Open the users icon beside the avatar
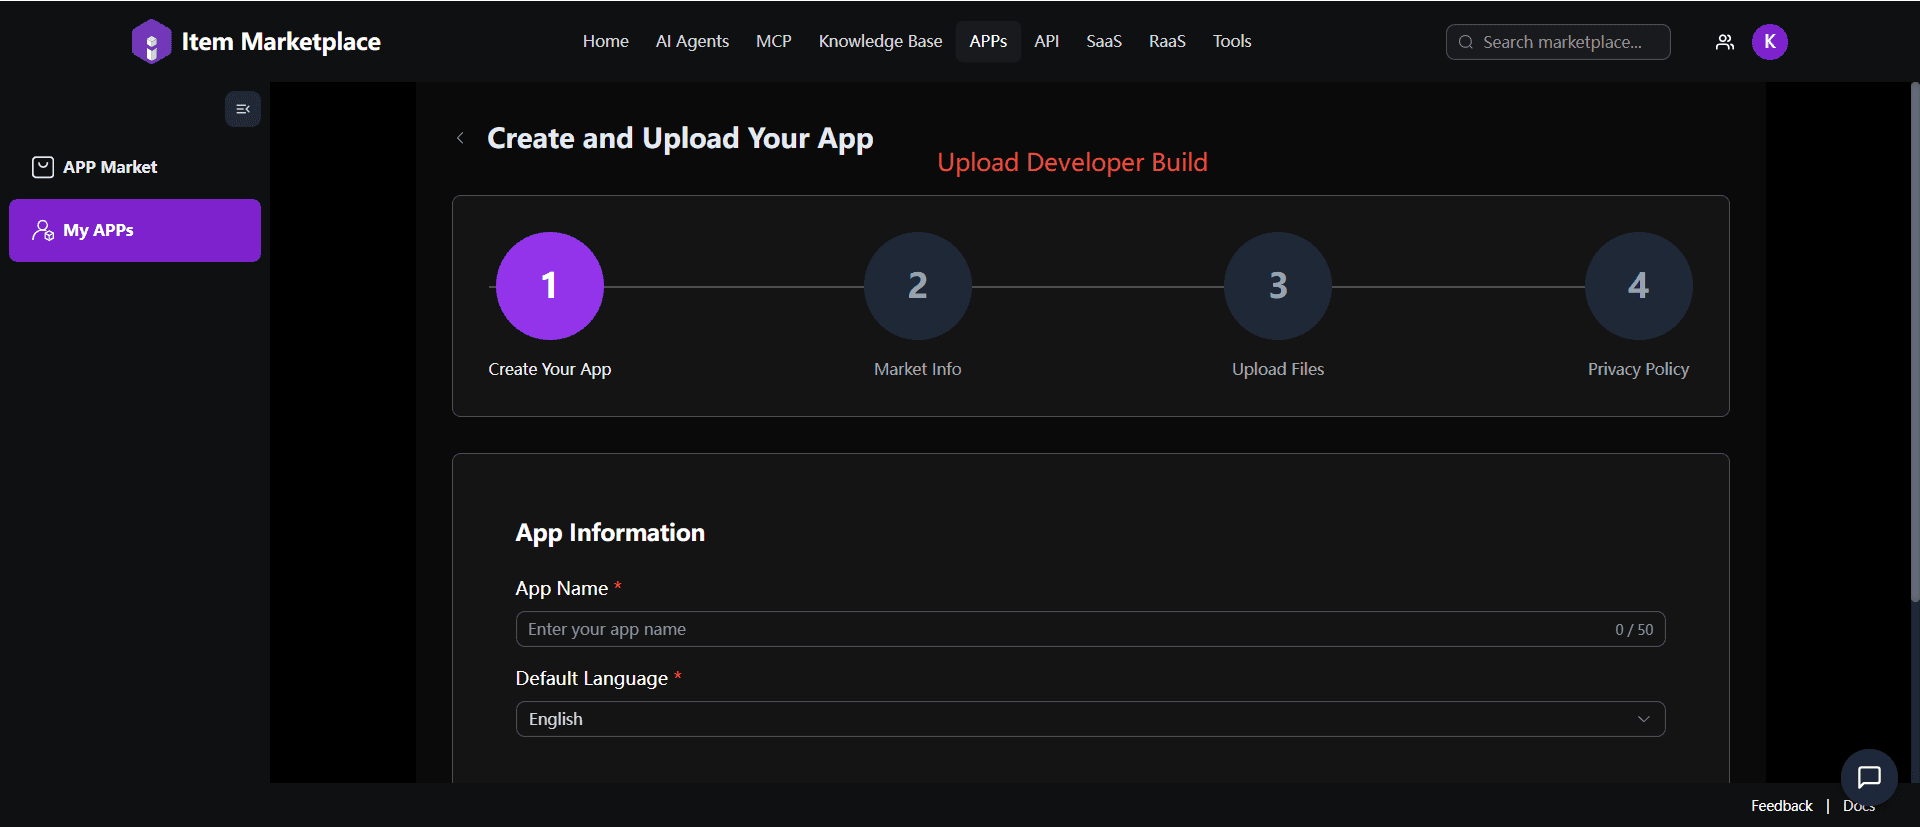 coord(1725,42)
